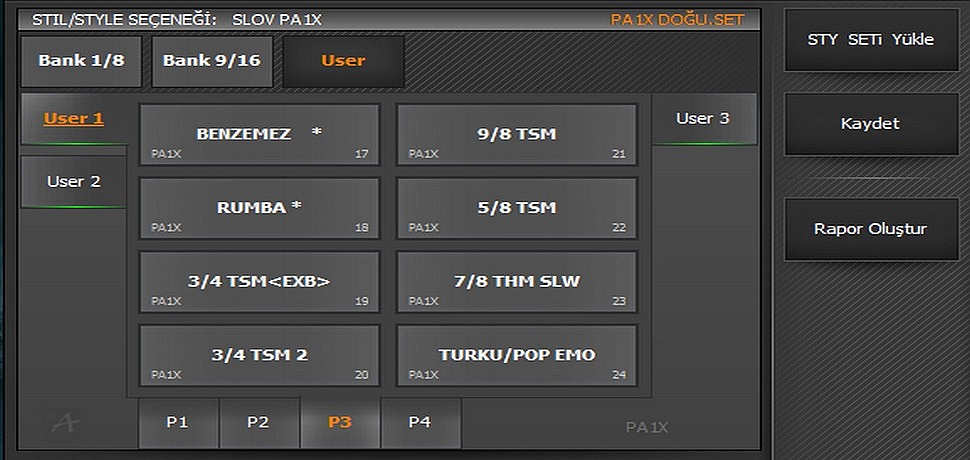This screenshot has width=970, height=460.
Task: Switch to User 2 side tab
Action: (74, 182)
